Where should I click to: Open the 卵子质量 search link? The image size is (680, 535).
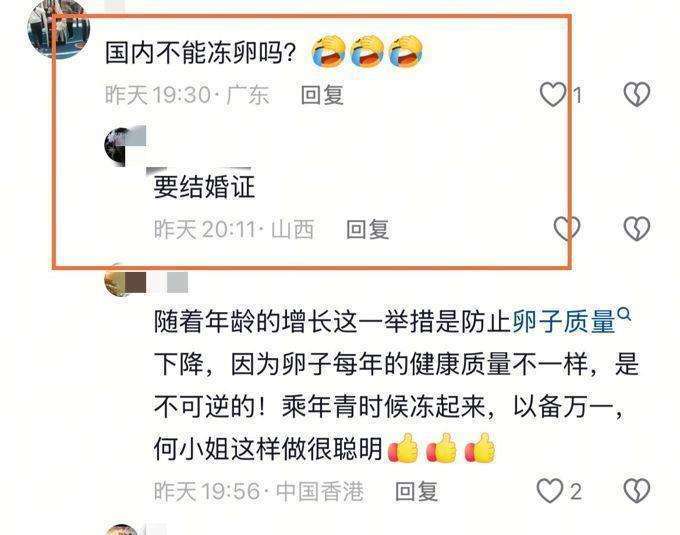564,321
